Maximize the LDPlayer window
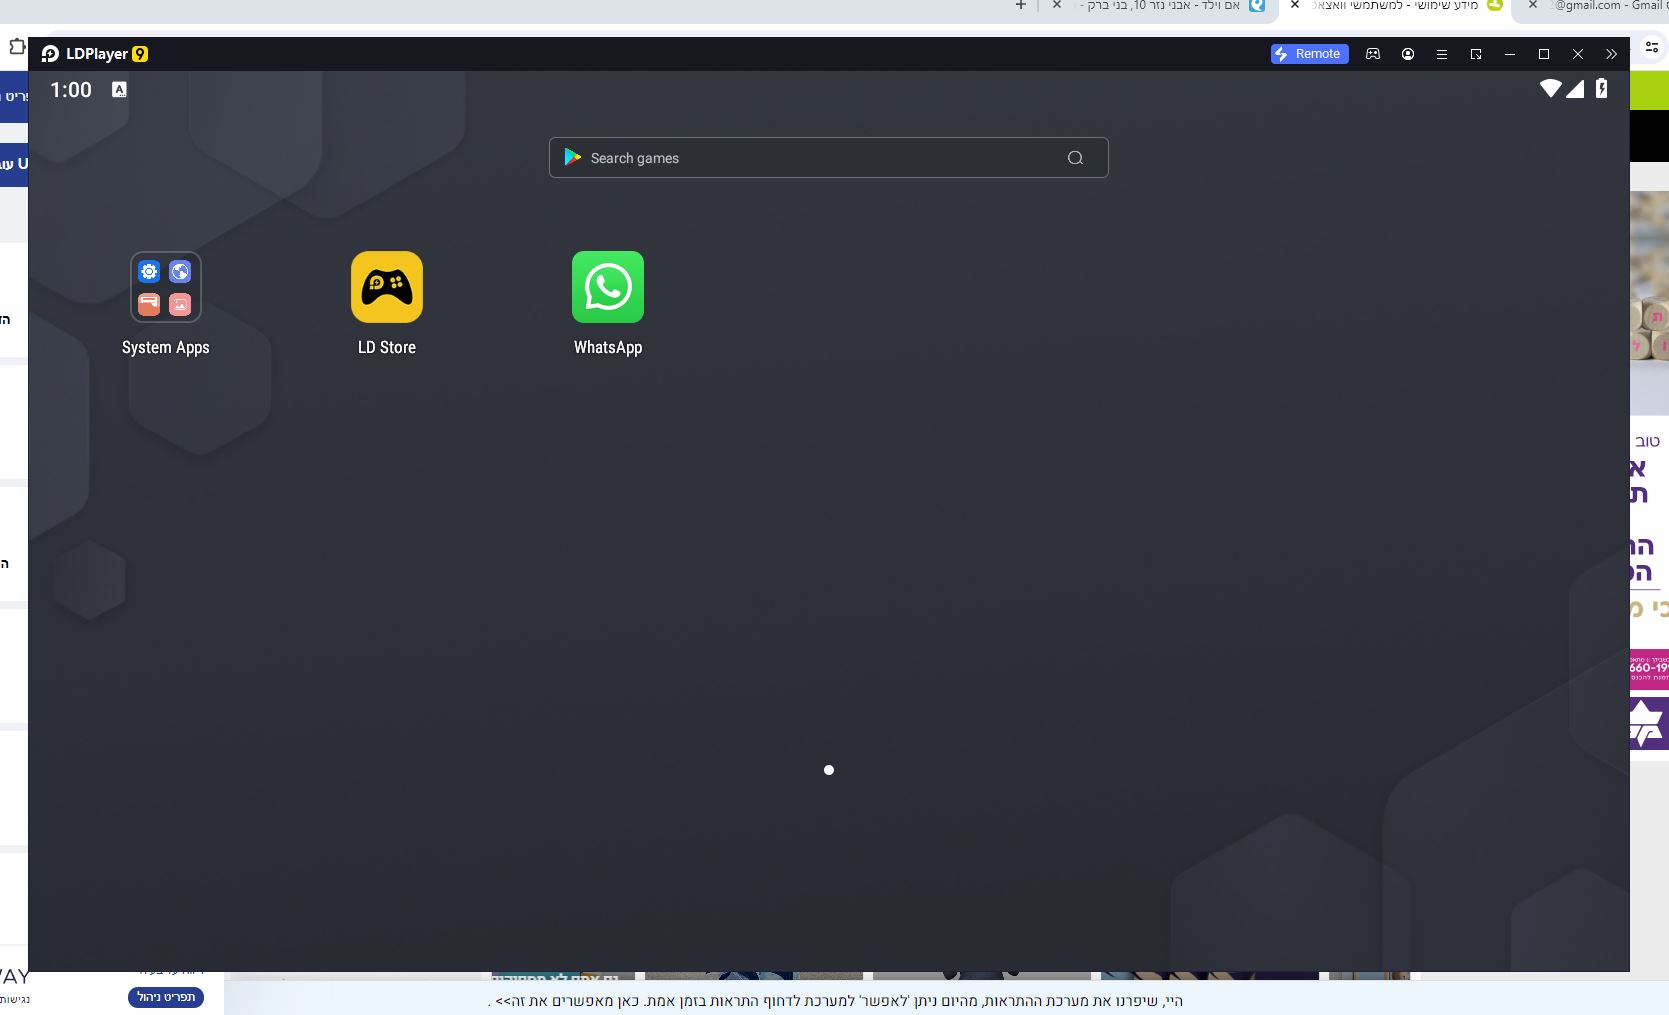This screenshot has height=1015, width=1669. 1544,54
